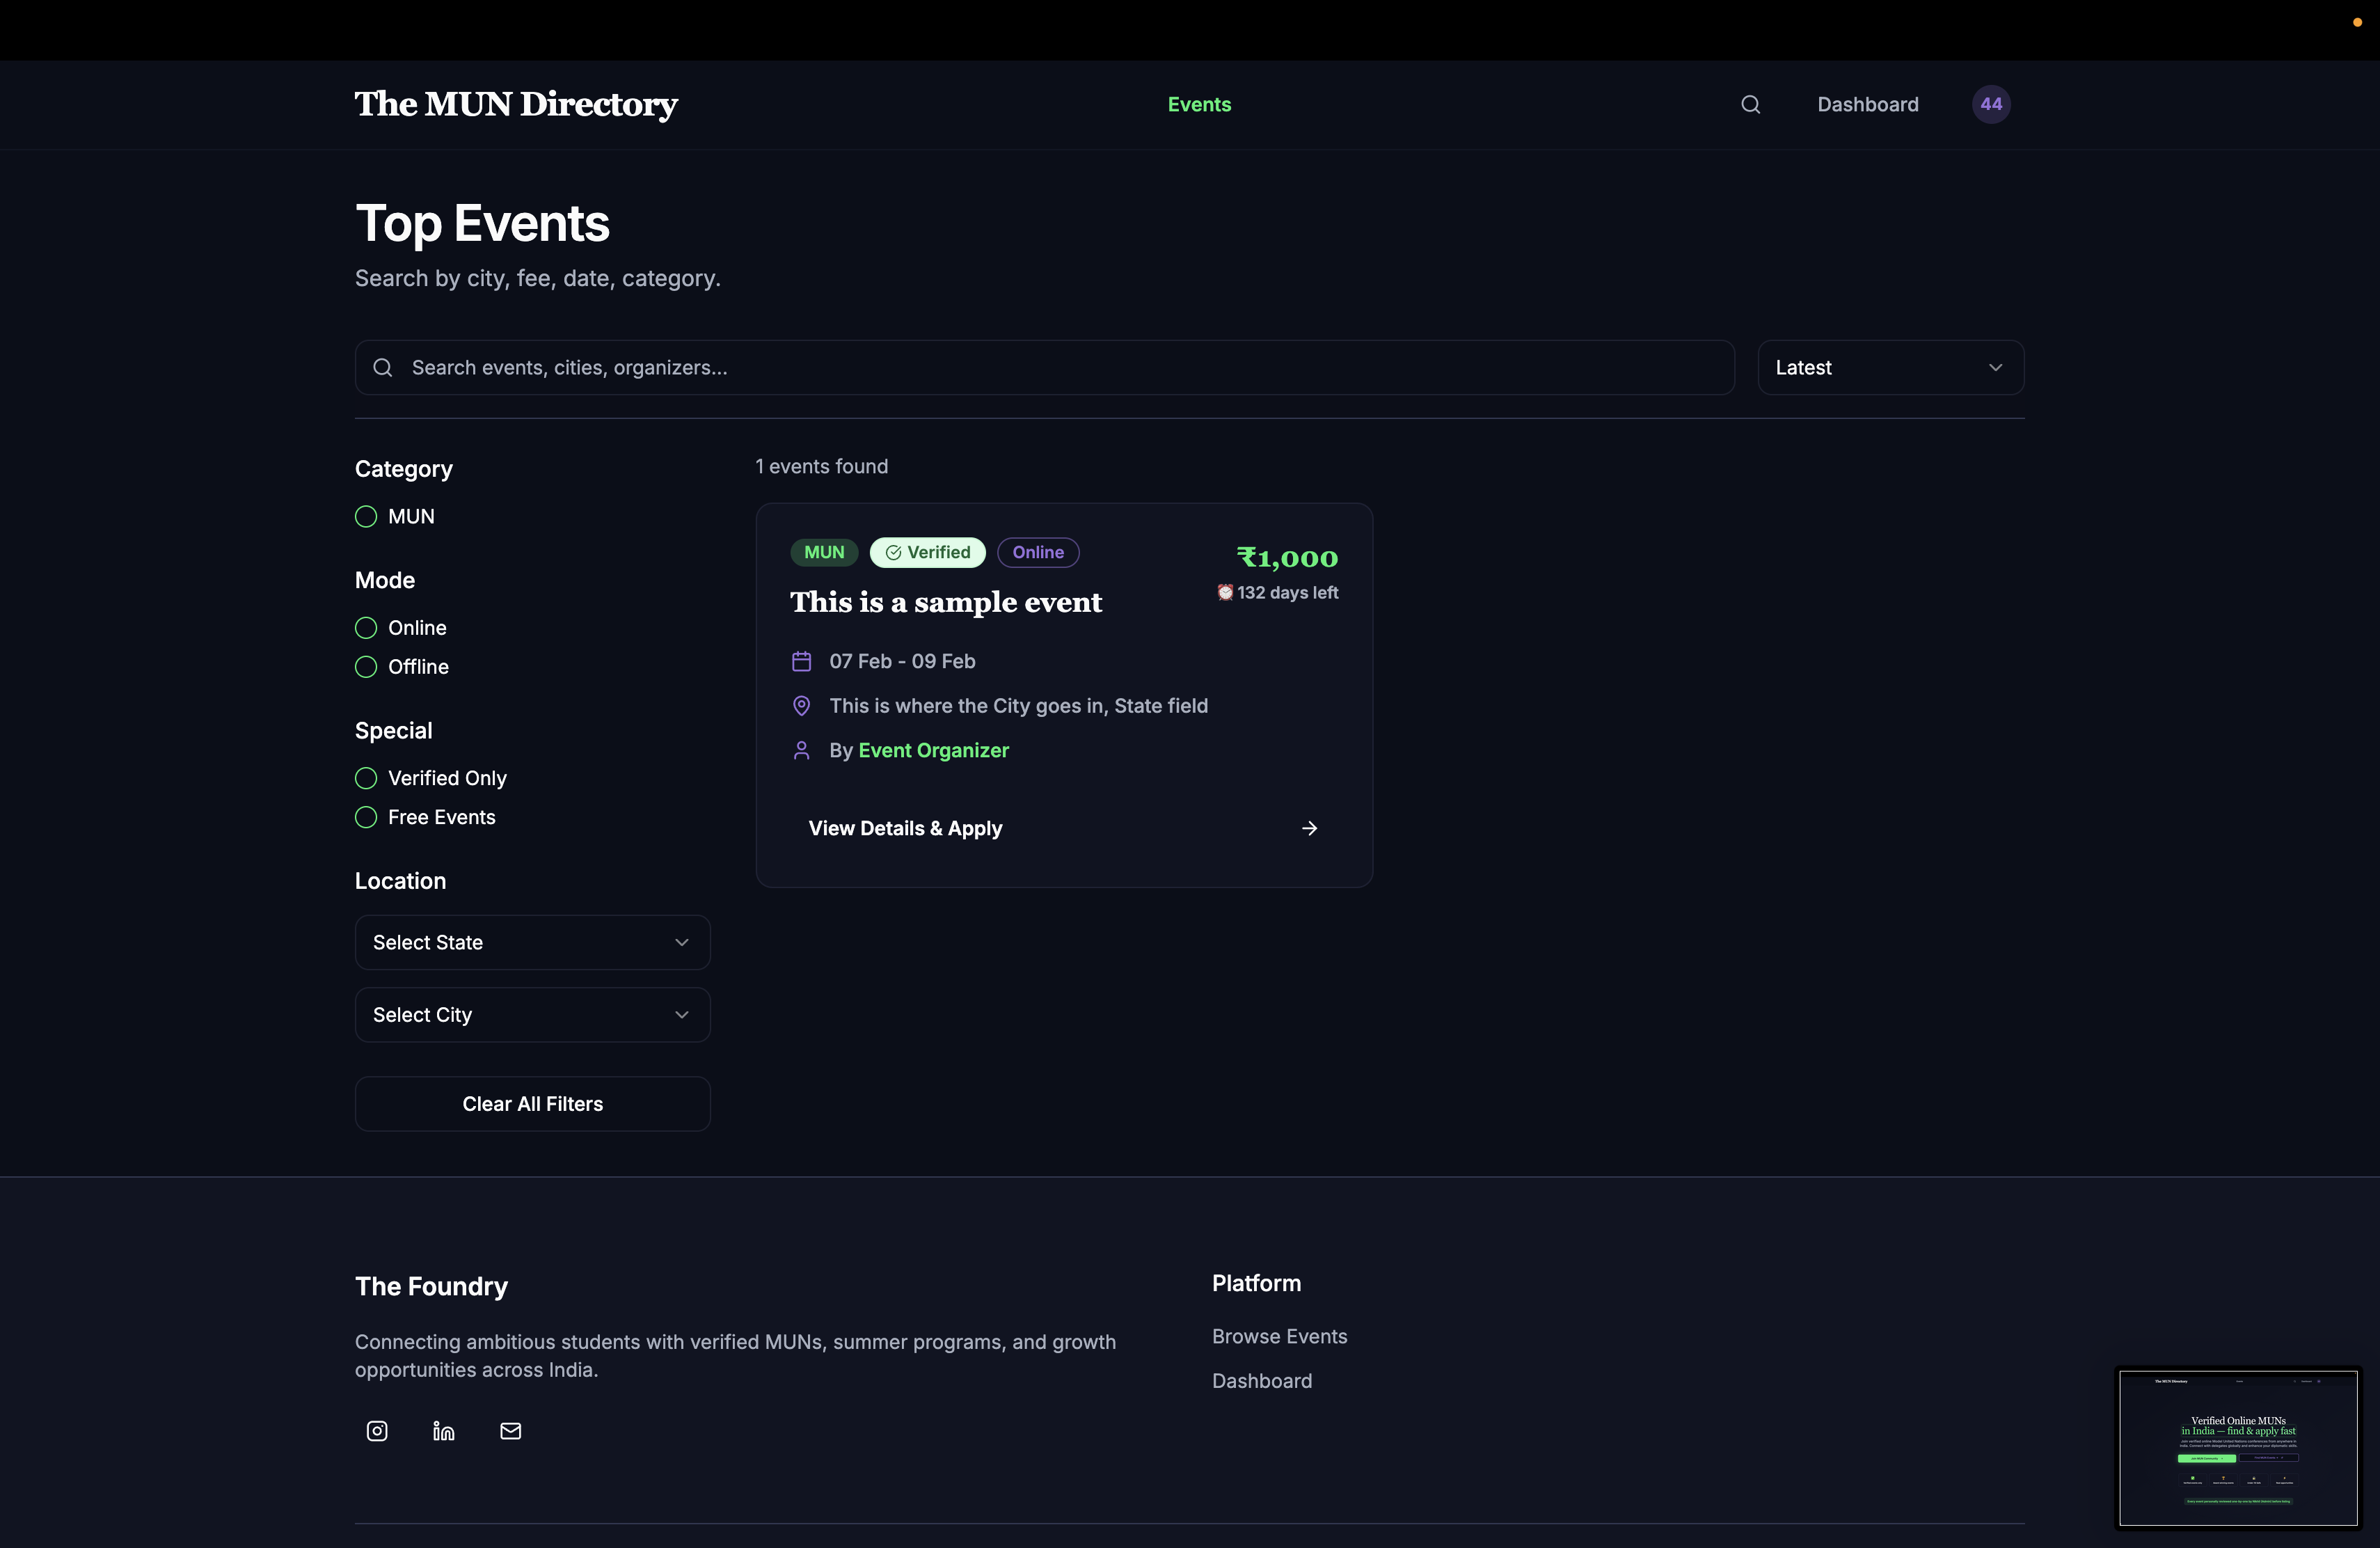Screen dimensions: 2380x1548
Task: Follow the Event Organizer link
Action: coord(933,750)
